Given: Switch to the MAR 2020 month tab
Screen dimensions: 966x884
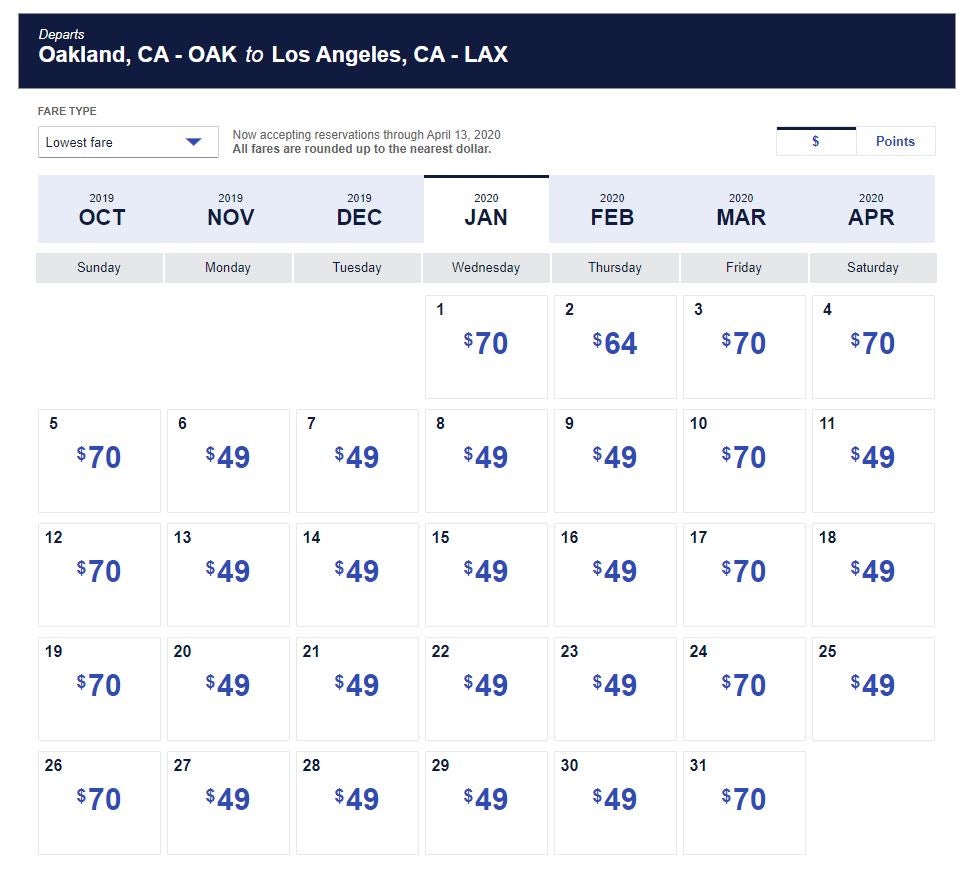Looking at the screenshot, I should tap(741, 209).
